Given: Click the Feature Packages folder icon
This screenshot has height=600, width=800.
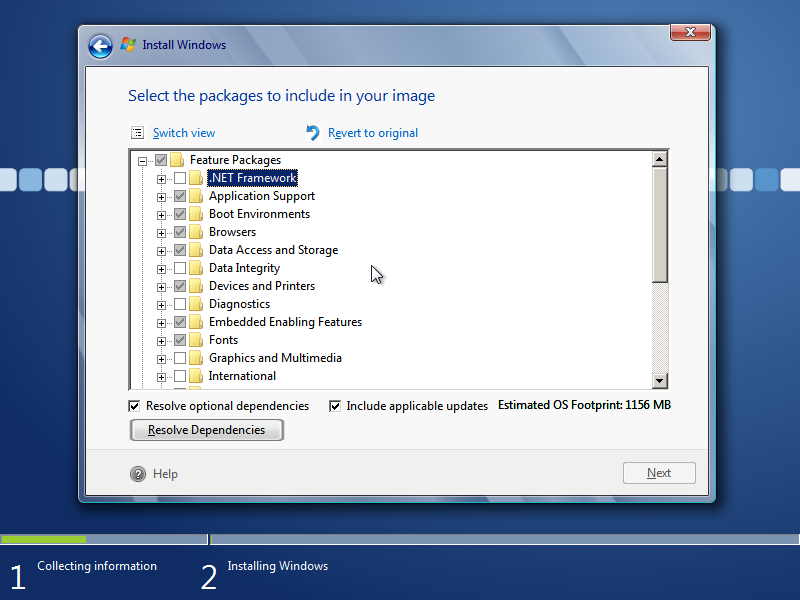Looking at the screenshot, I should 177,160.
